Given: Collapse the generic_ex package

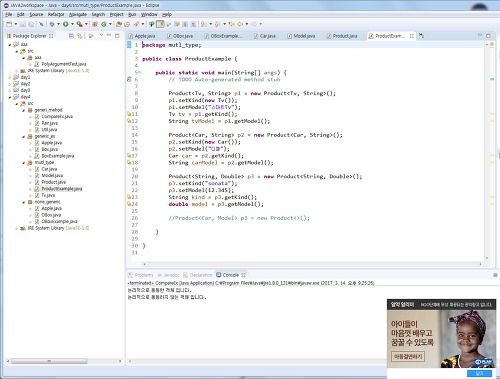Looking at the screenshot, I should coord(23,136).
